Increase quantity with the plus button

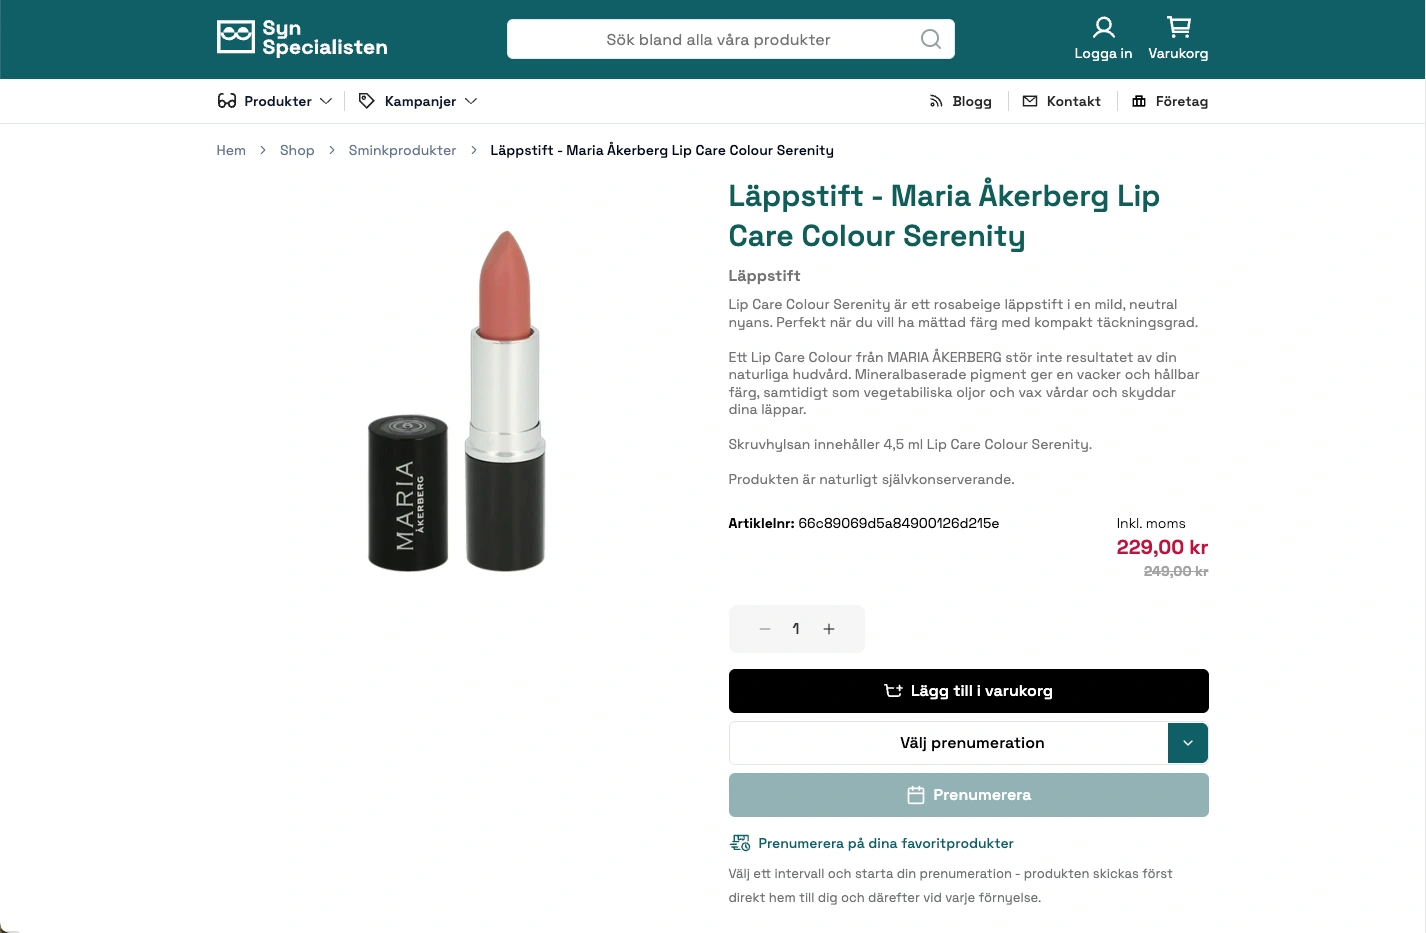[829, 629]
